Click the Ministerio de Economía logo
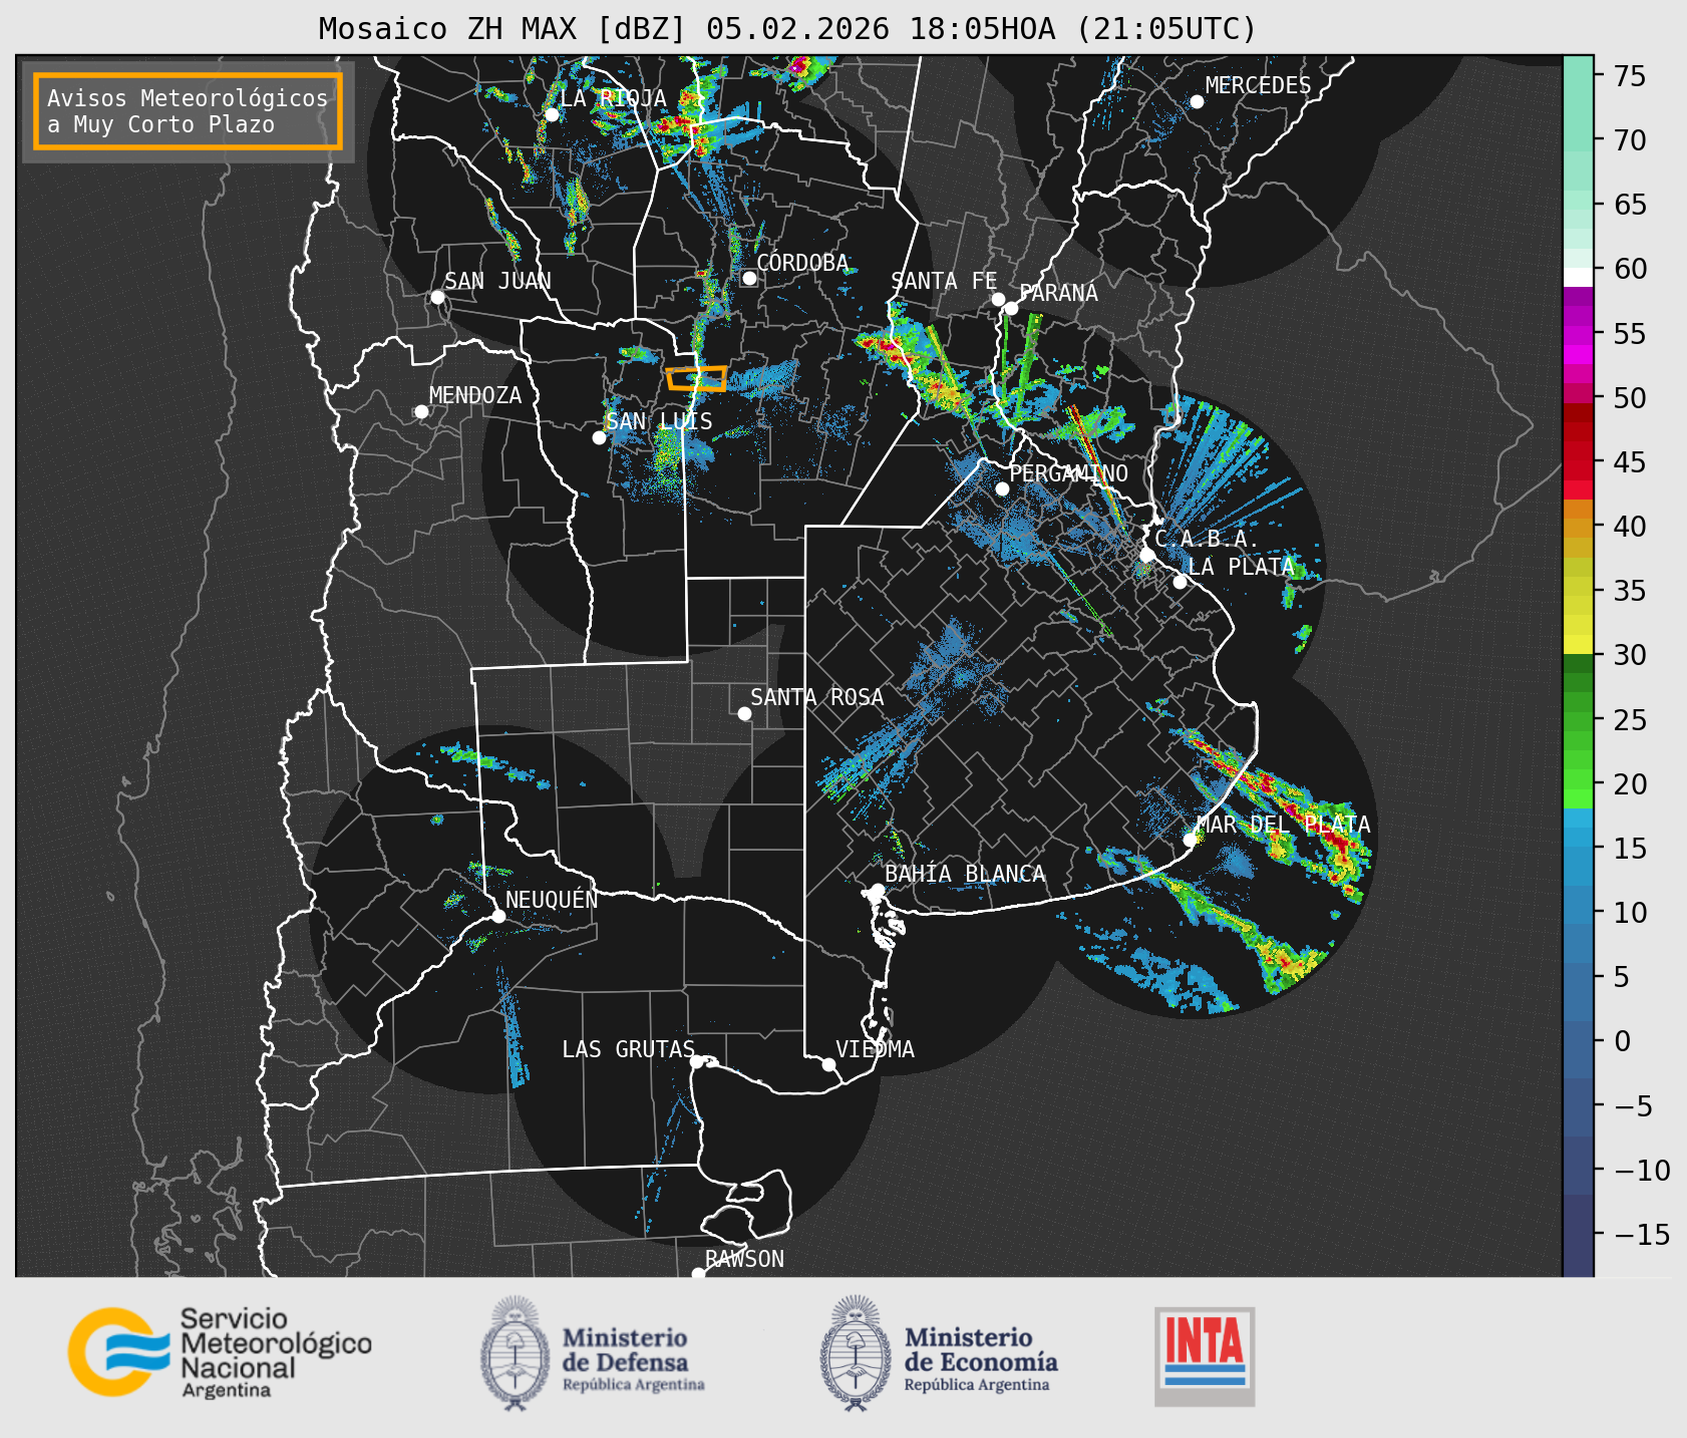 [938, 1353]
